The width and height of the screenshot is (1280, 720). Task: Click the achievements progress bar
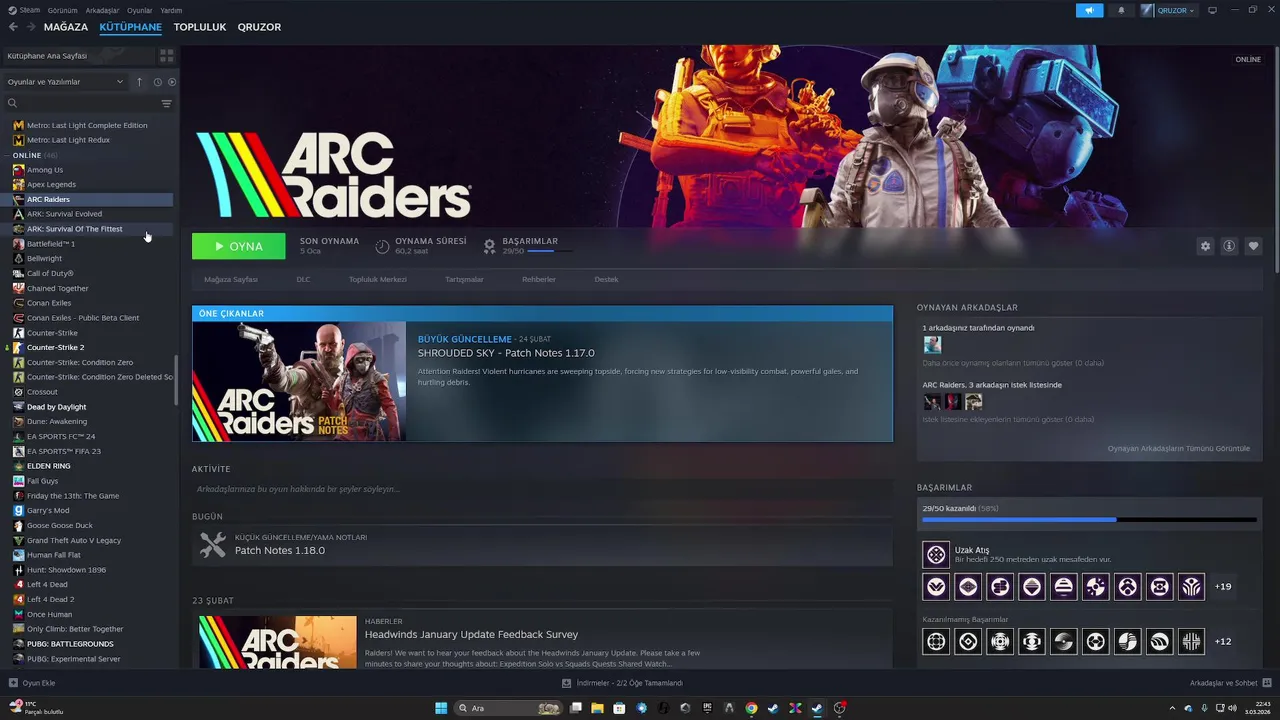click(x=1089, y=520)
